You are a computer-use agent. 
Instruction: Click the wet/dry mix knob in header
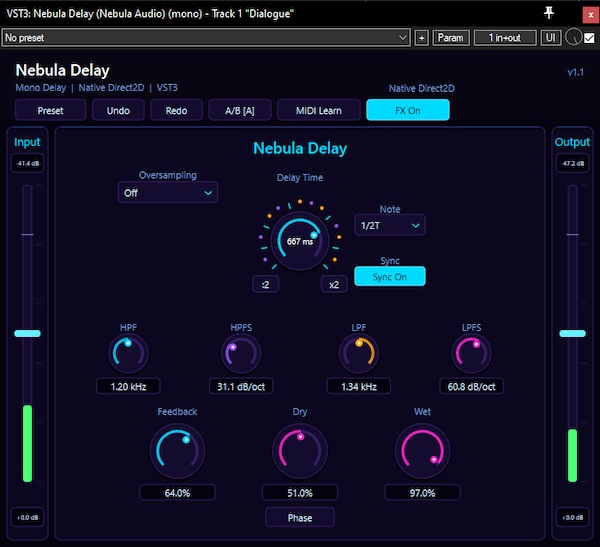coord(573,37)
